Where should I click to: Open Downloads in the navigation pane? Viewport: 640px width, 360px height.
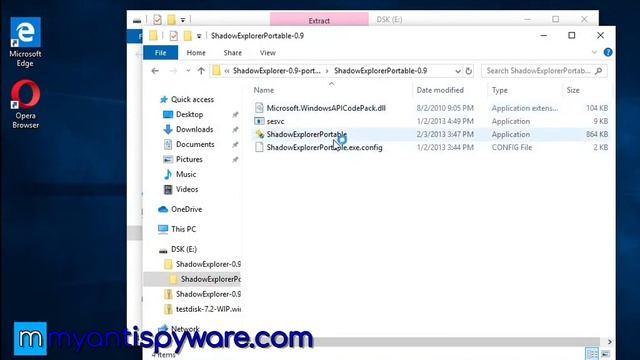[194, 129]
